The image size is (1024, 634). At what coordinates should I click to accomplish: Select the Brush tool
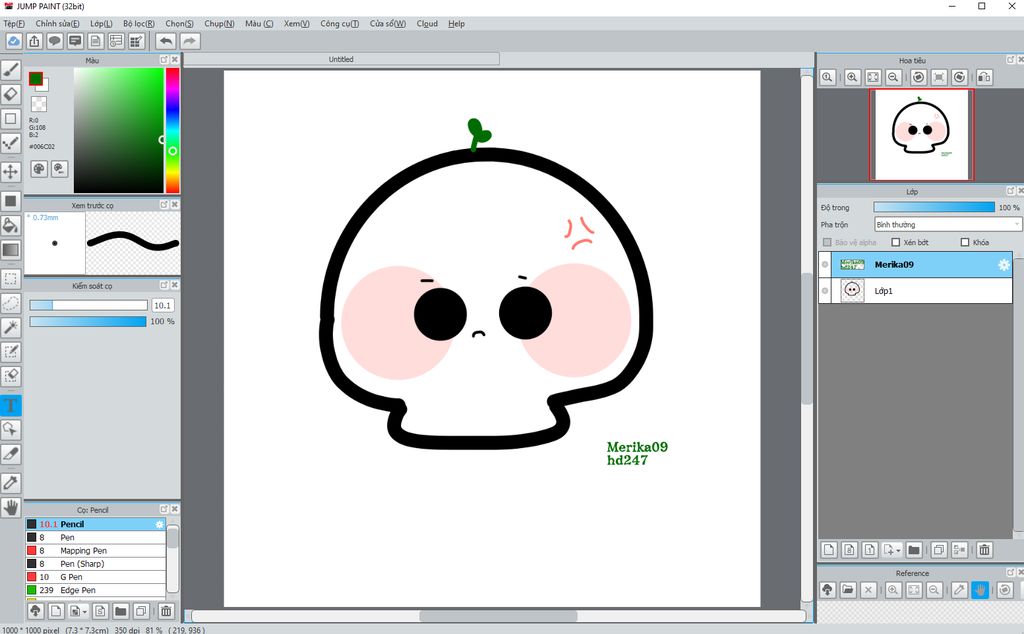(x=10, y=69)
